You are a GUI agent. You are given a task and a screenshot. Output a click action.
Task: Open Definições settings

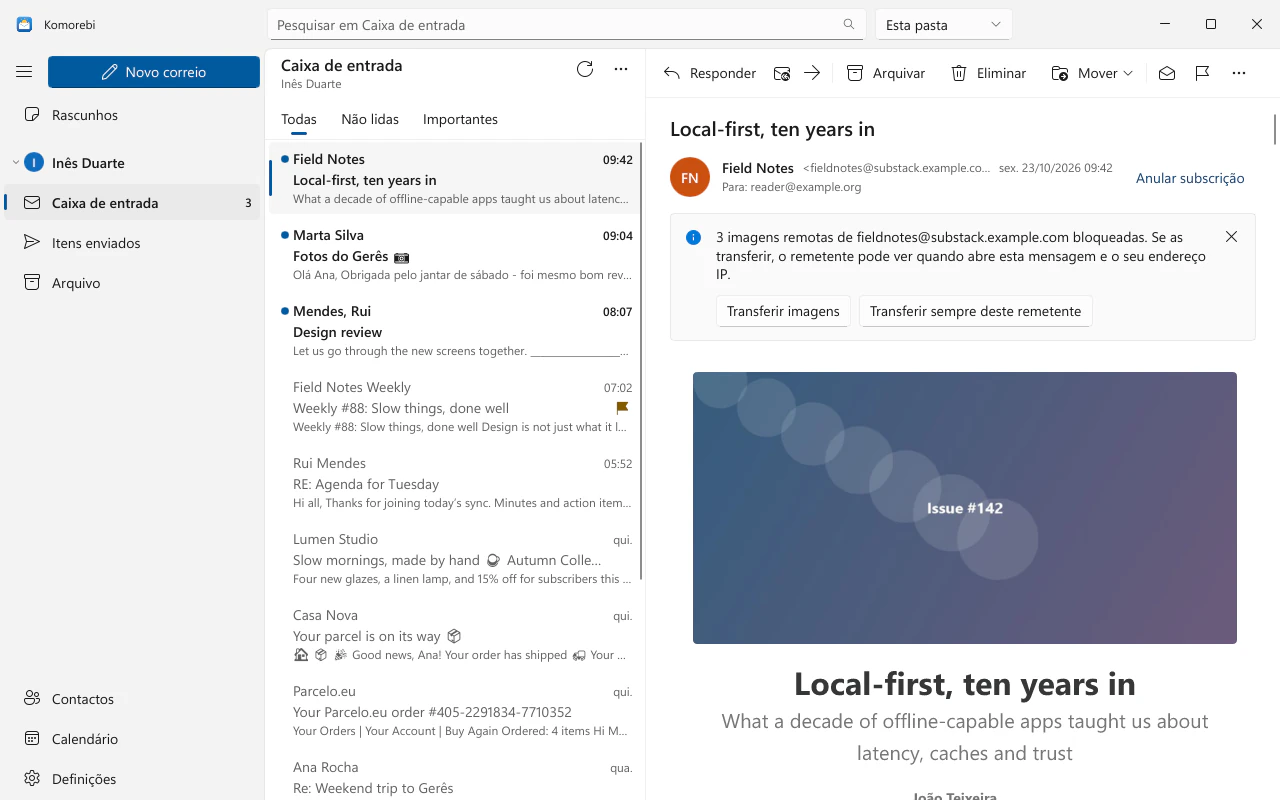[132, 779]
